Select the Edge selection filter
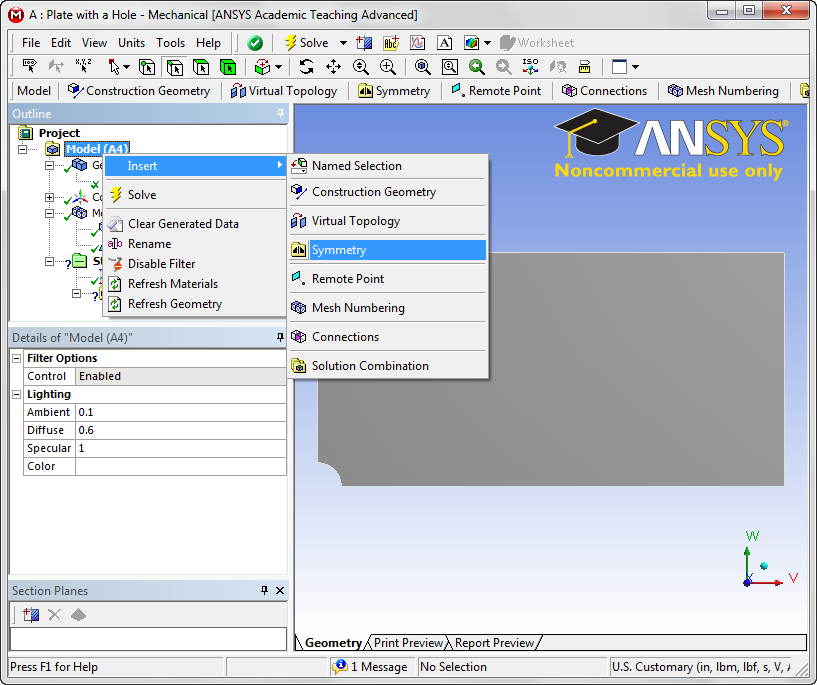 click(175, 67)
